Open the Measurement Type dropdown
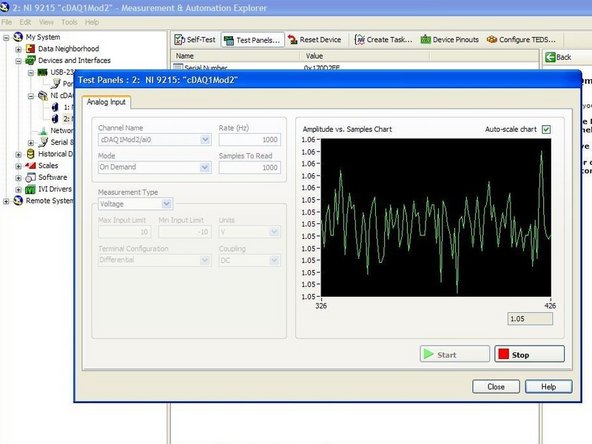 coord(166,204)
